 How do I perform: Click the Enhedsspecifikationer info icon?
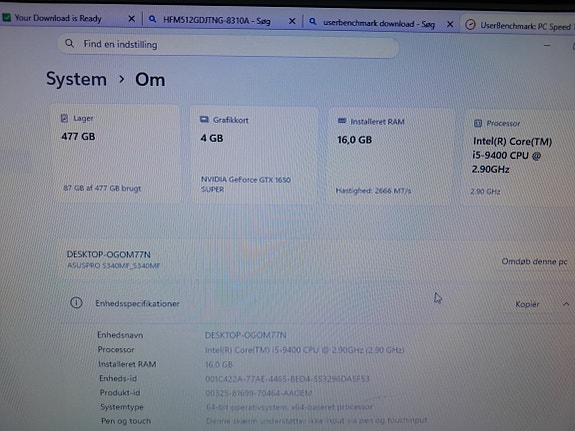76,303
